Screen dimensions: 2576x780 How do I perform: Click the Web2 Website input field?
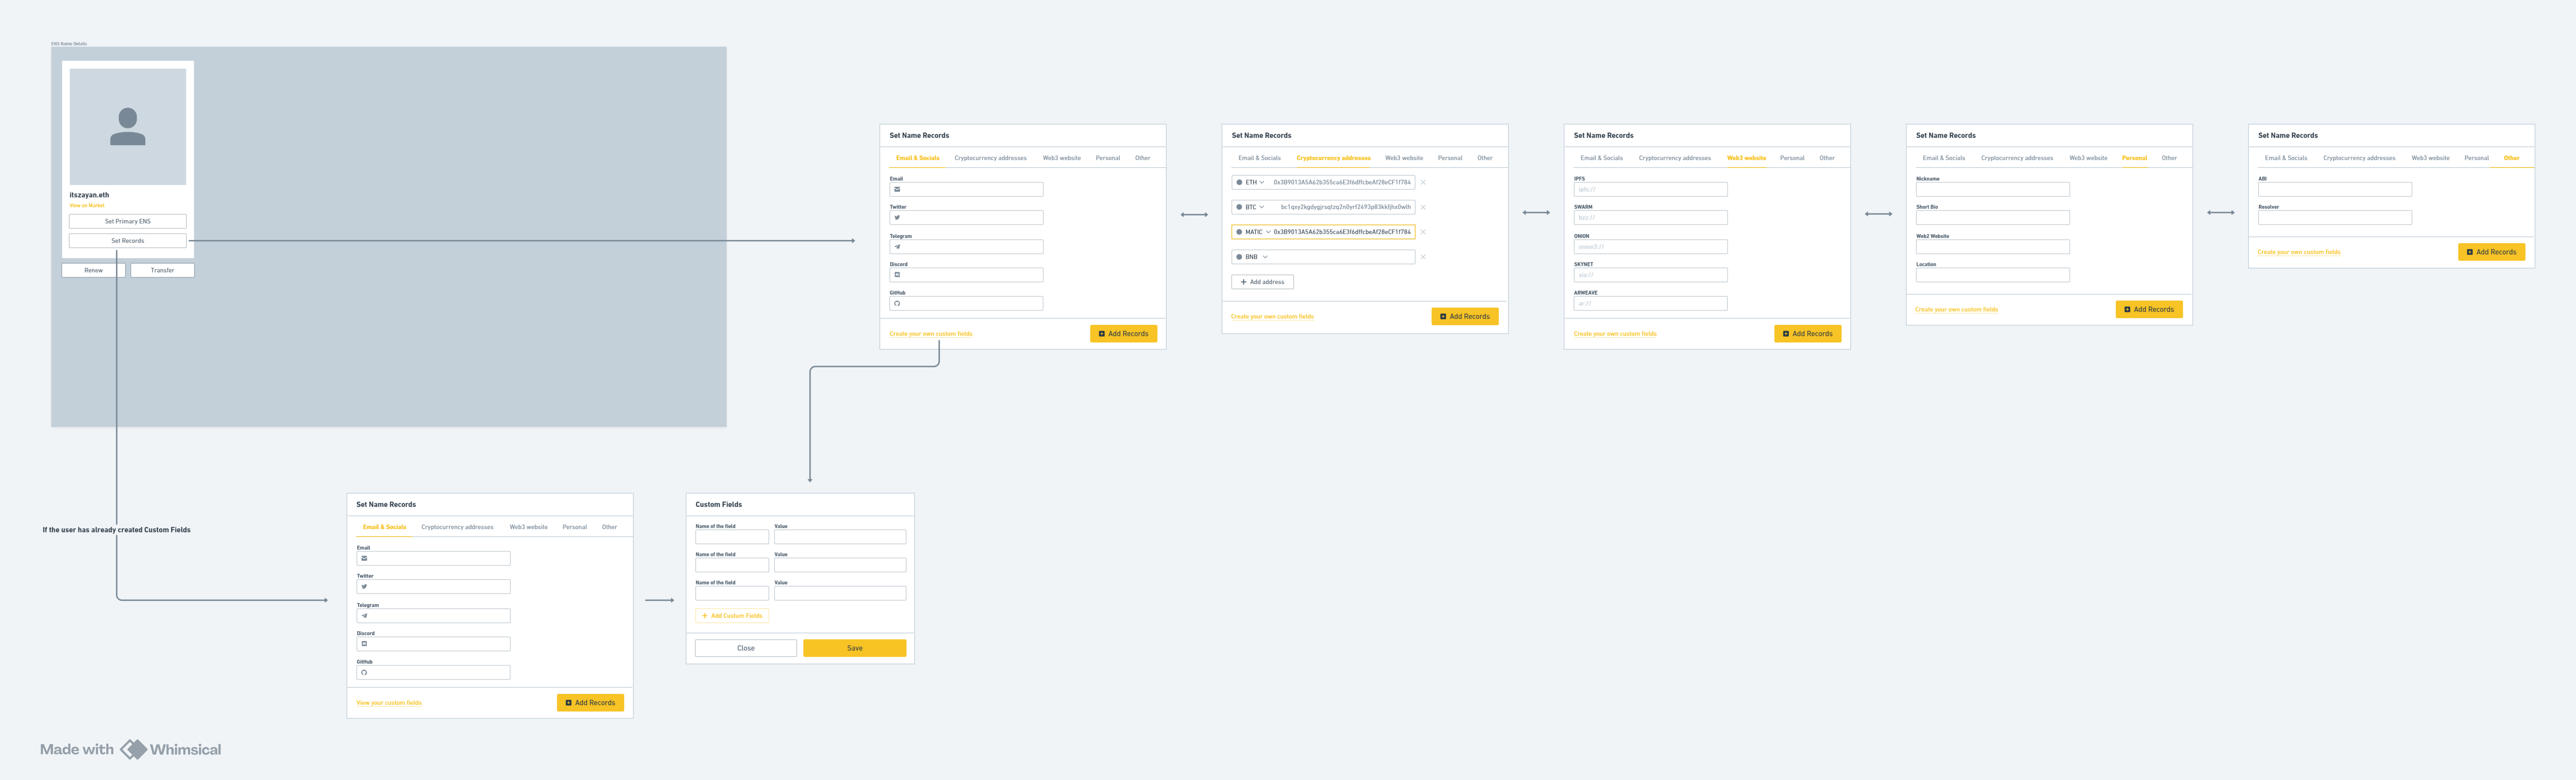click(1993, 246)
